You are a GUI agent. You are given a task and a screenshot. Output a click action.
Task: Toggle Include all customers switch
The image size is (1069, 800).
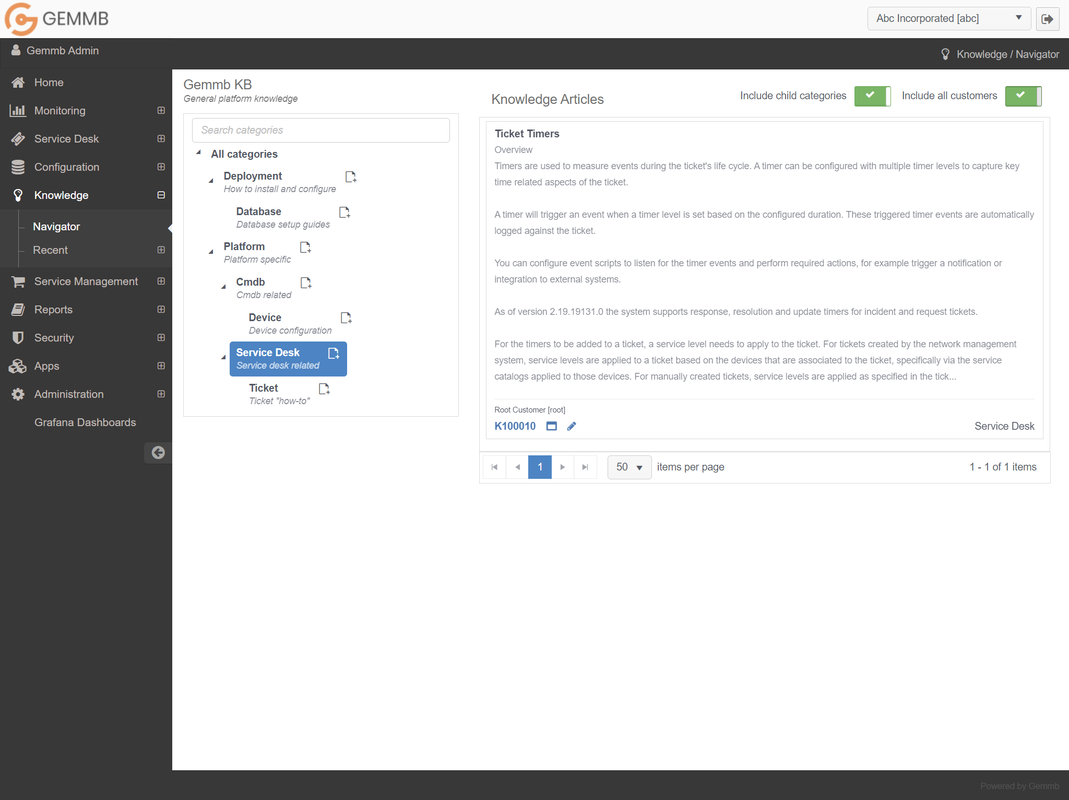[1023, 96]
